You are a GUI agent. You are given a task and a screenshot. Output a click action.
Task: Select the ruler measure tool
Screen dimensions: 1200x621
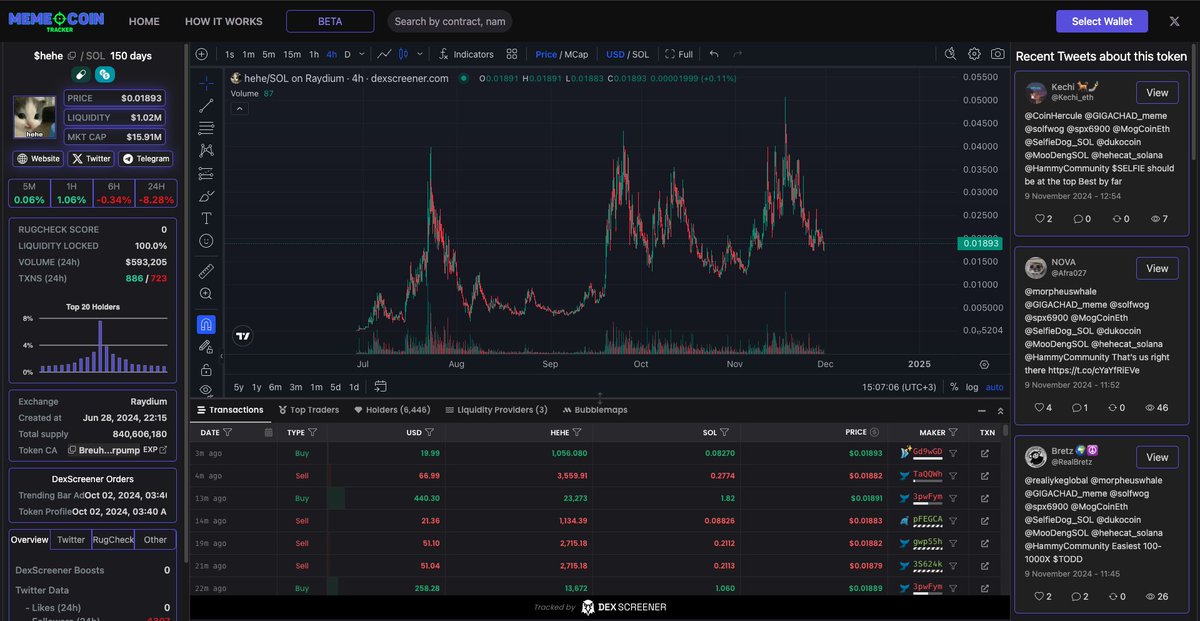[206, 271]
